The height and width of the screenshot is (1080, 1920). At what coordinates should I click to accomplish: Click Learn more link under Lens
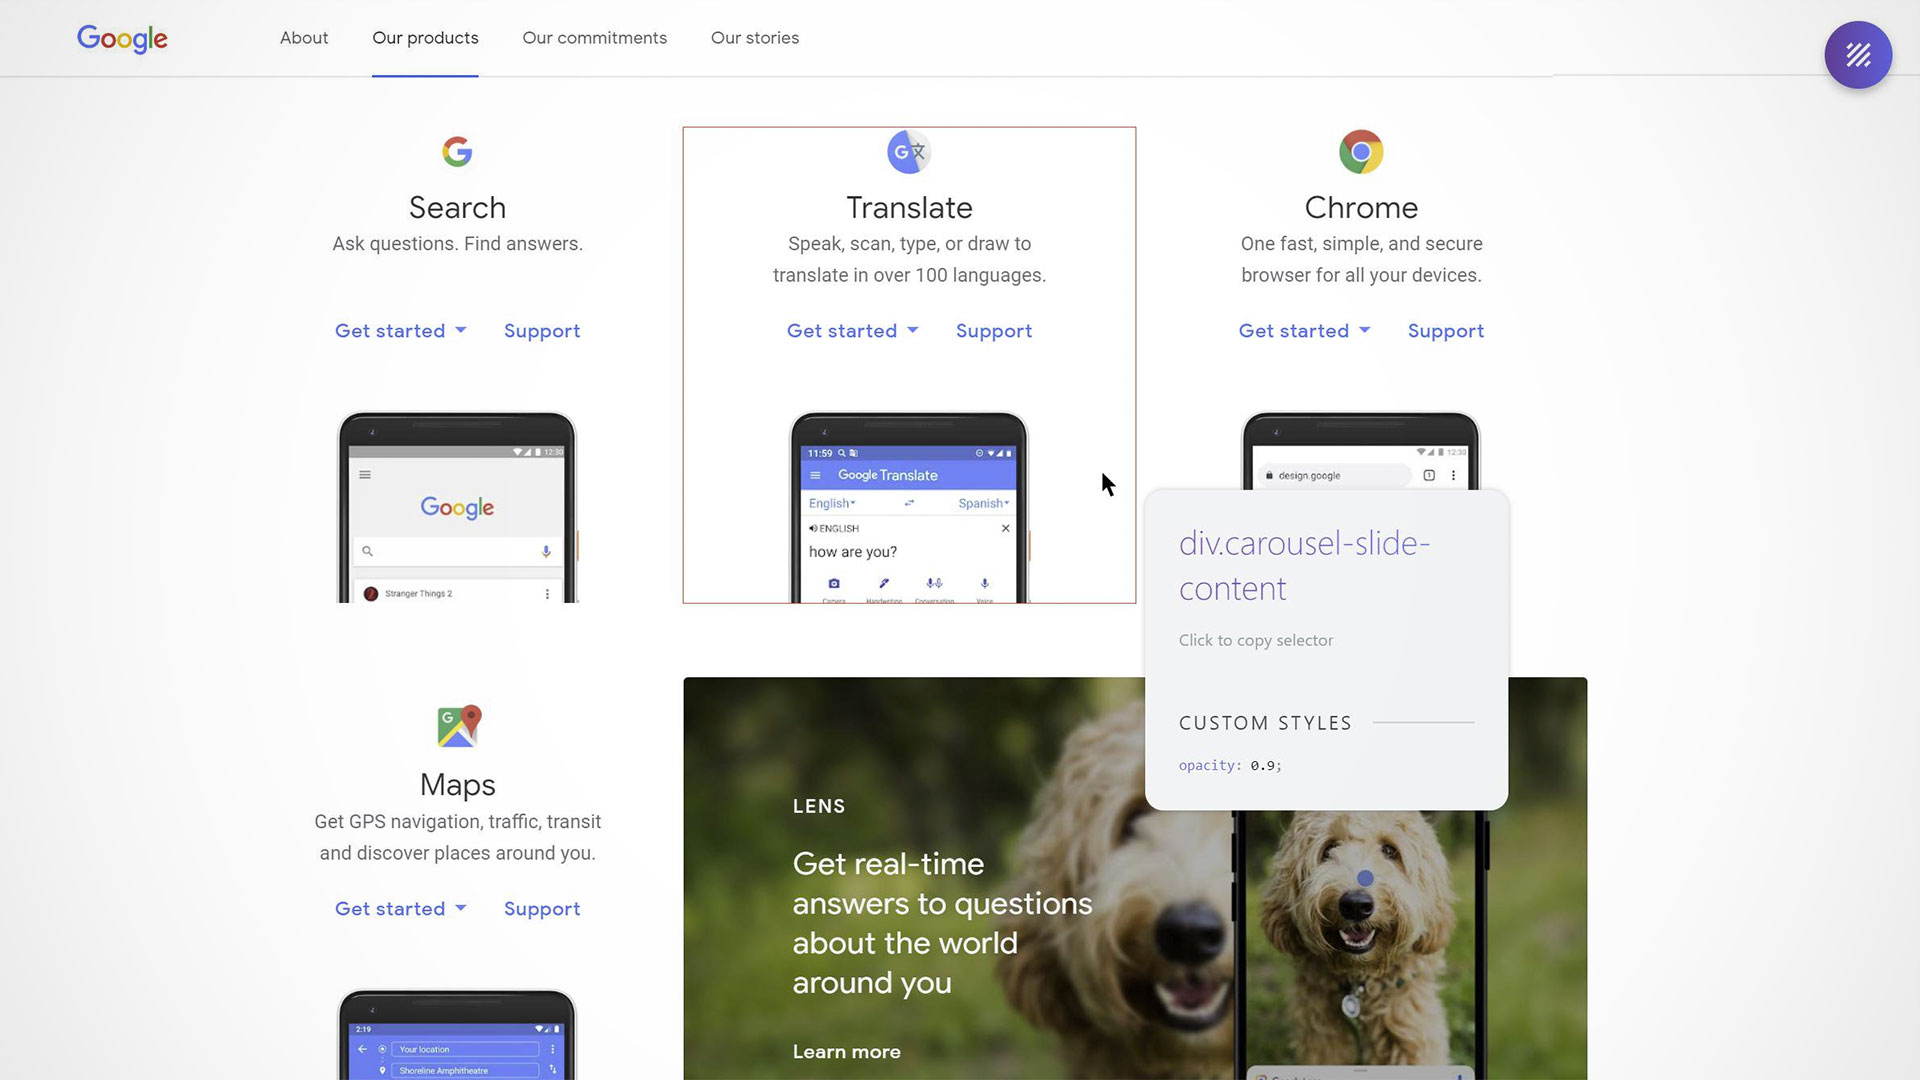847,1052
